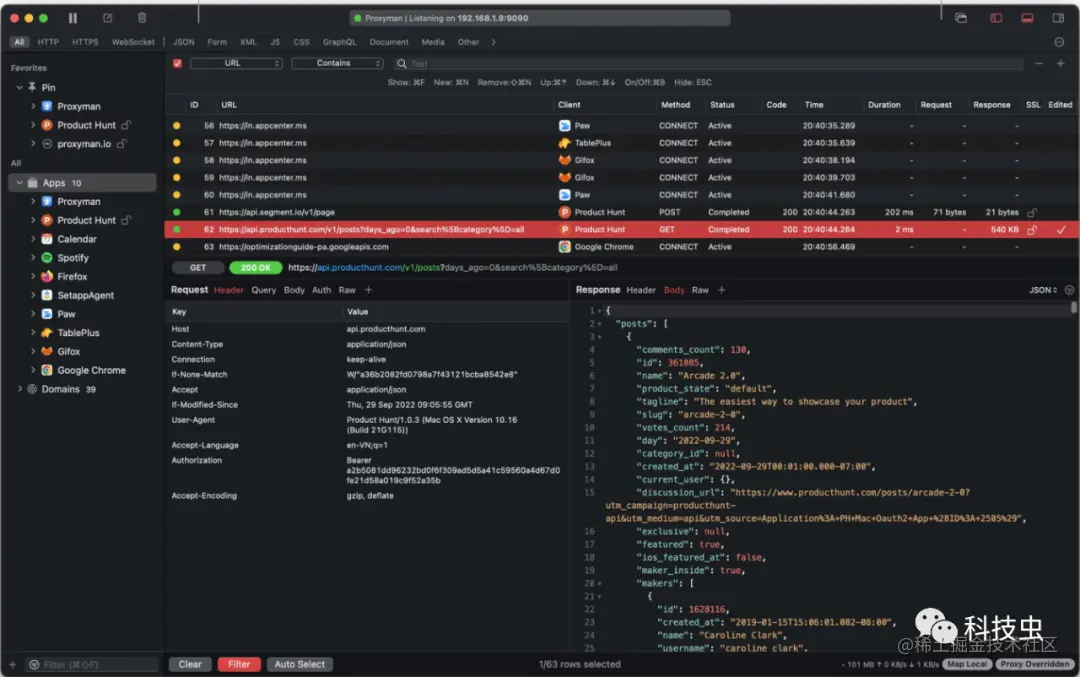This screenshot has height=677, width=1080.
Task: Select the GraphQL filter tab
Action: (x=340, y=42)
